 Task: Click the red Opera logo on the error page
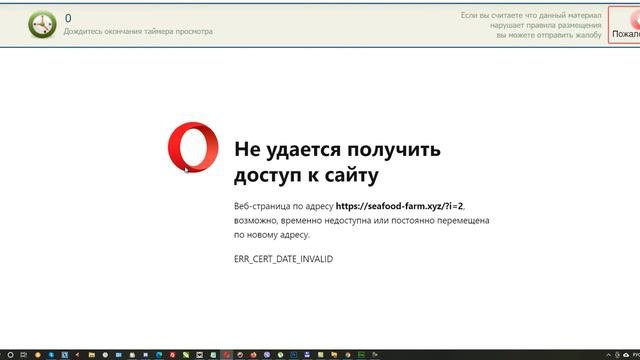(193, 147)
